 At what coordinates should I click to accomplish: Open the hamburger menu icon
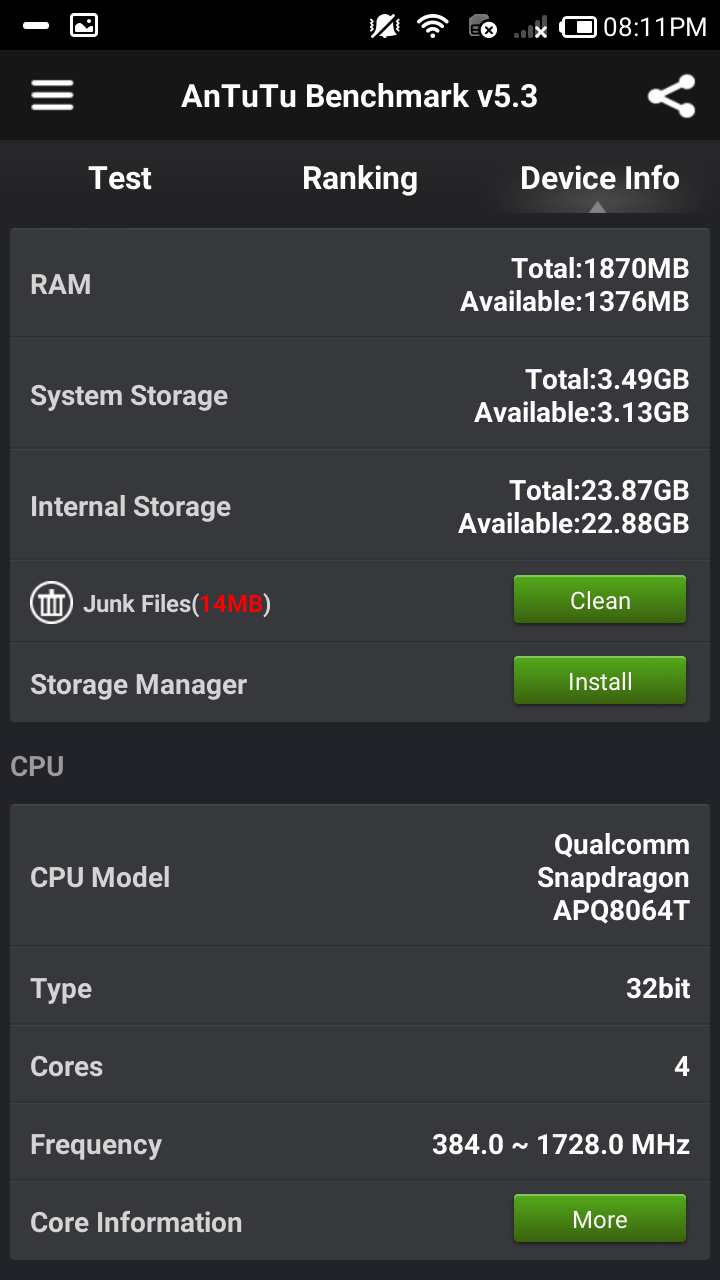(x=52, y=96)
